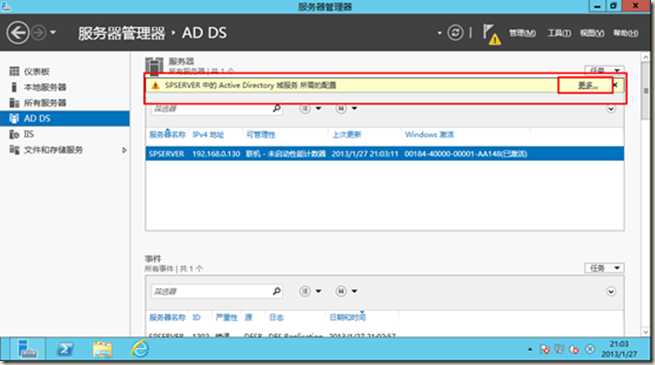Click the search magnifier in events filter
The width and height of the screenshot is (655, 365).
coord(277,291)
